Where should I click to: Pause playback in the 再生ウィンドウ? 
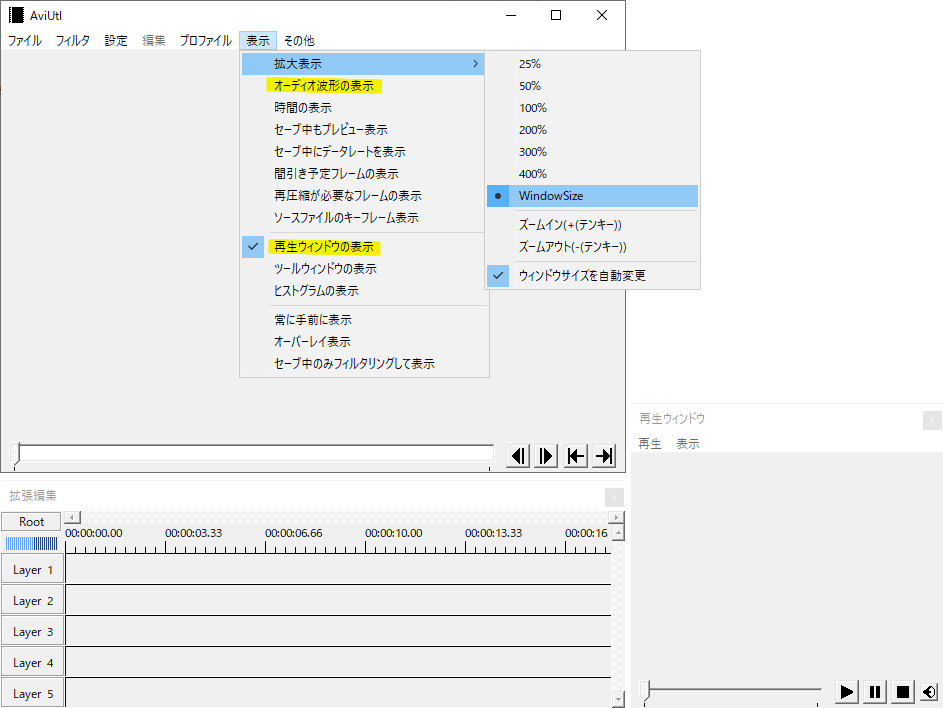click(874, 692)
